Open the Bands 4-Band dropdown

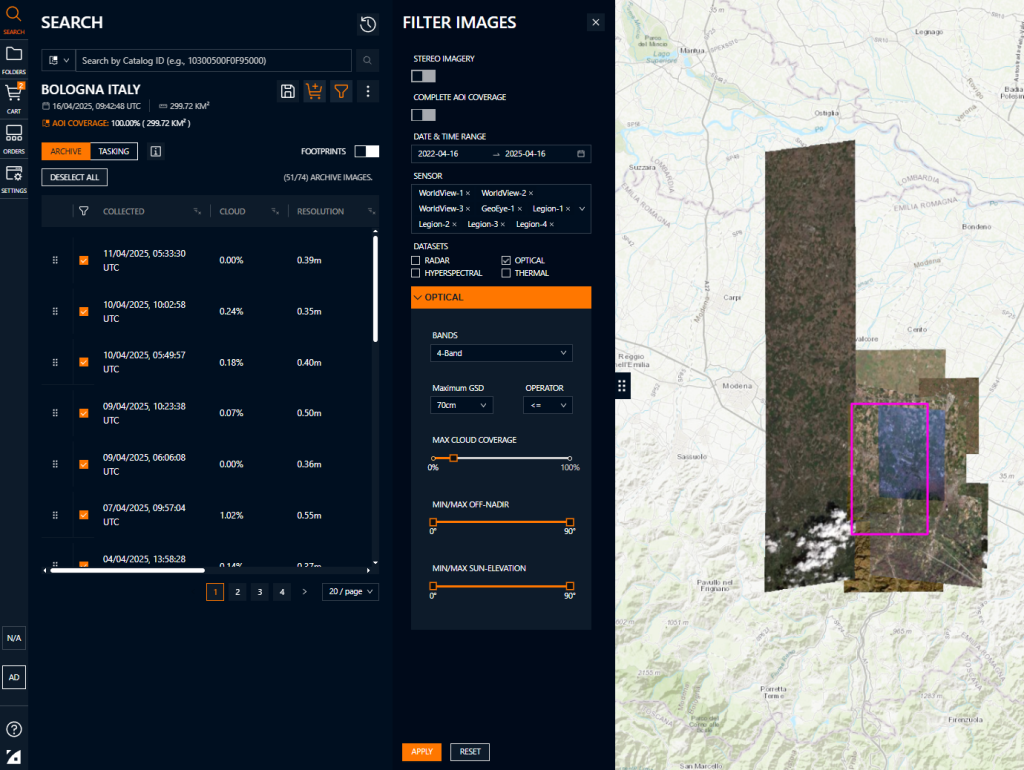tap(502, 353)
